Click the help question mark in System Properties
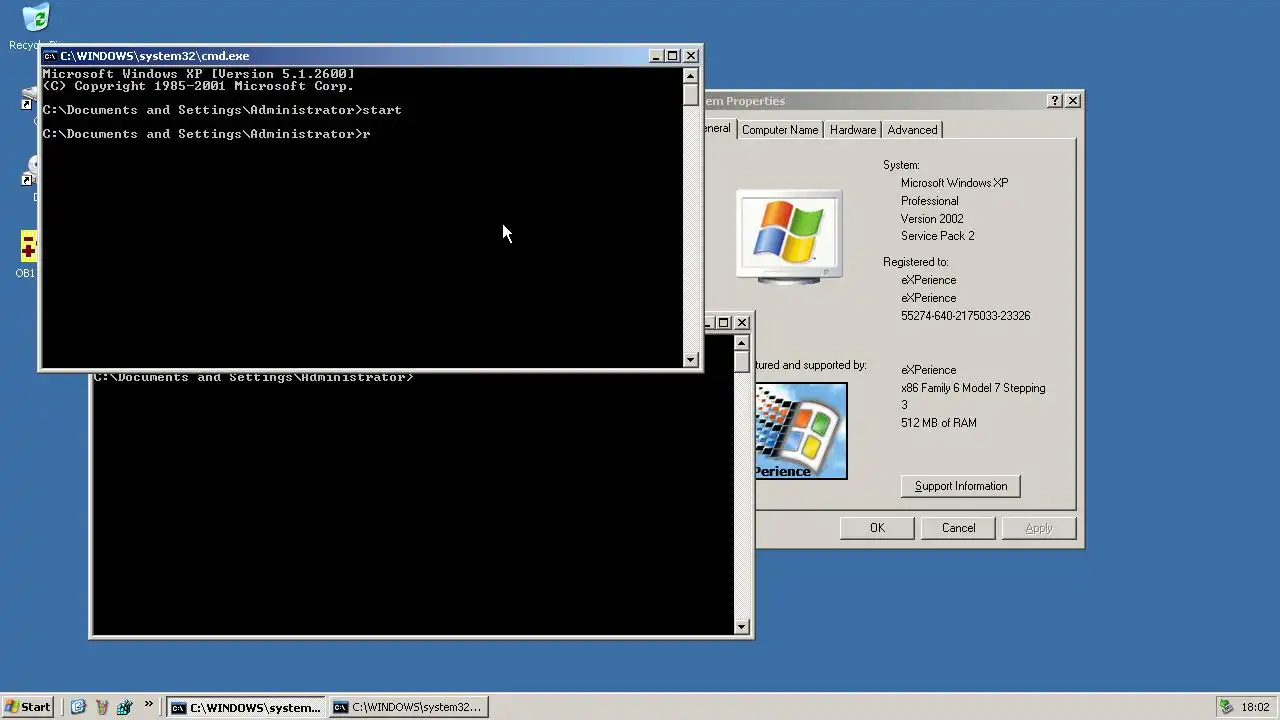The image size is (1280, 720). pos(1055,101)
